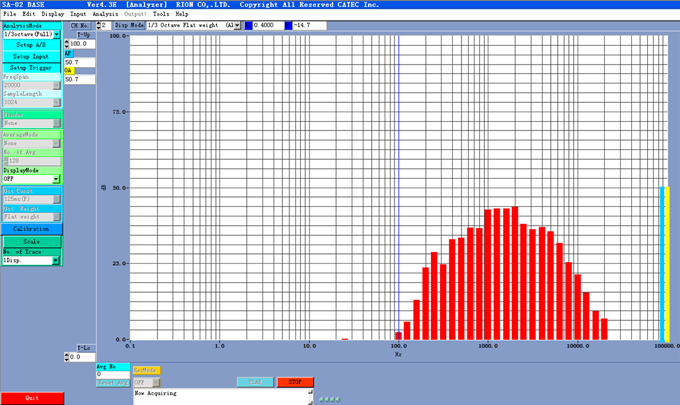Screen dimensions: 680x405
Task: Open the AnalysisMode 1/3octave dropdown
Action: (56, 34)
